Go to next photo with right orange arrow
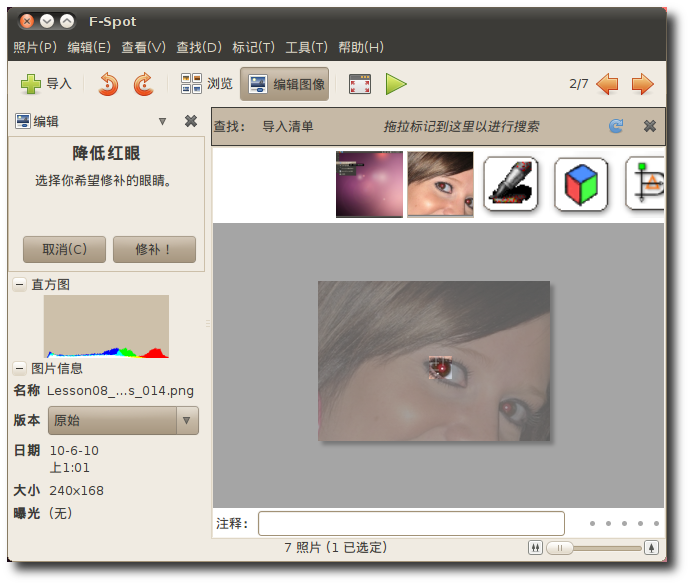The width and height of the screenshot is (690, 585). tap(642, 84)
